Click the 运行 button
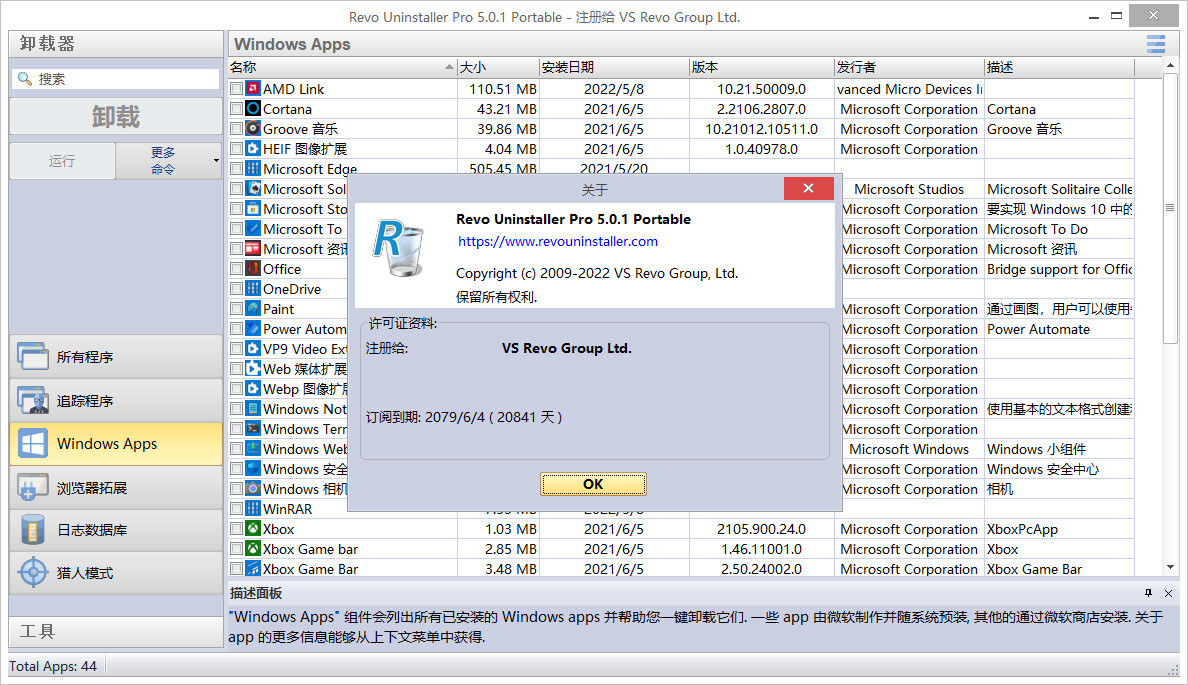Image resolution: width=1188 pixels, height=685 pixels. (62, 161)
